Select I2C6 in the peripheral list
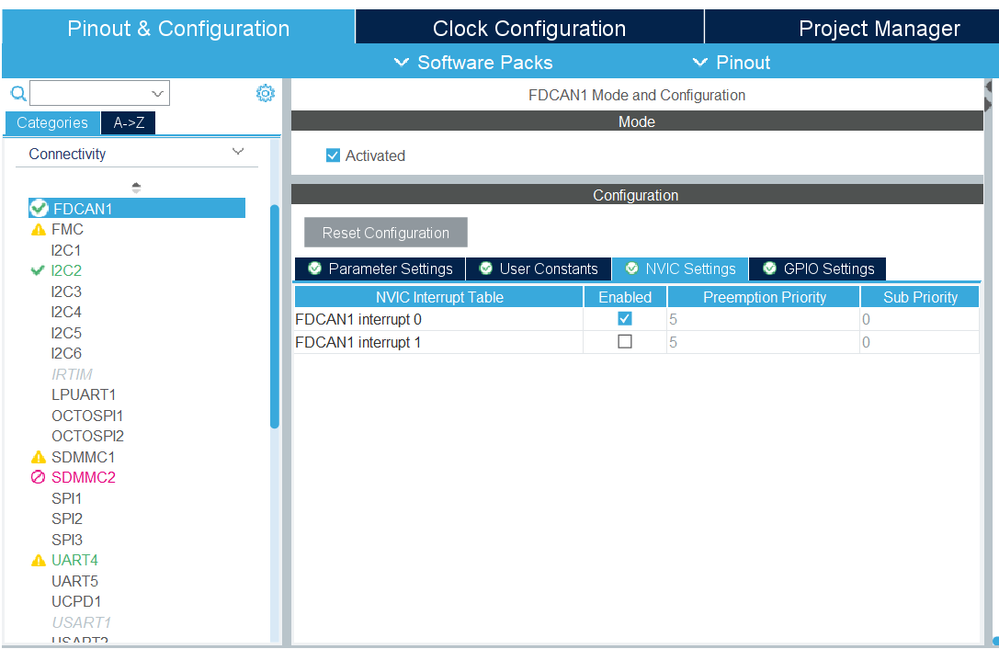Image resolution: width=999 pixels, height=651 pixels. tap(66, 353)
